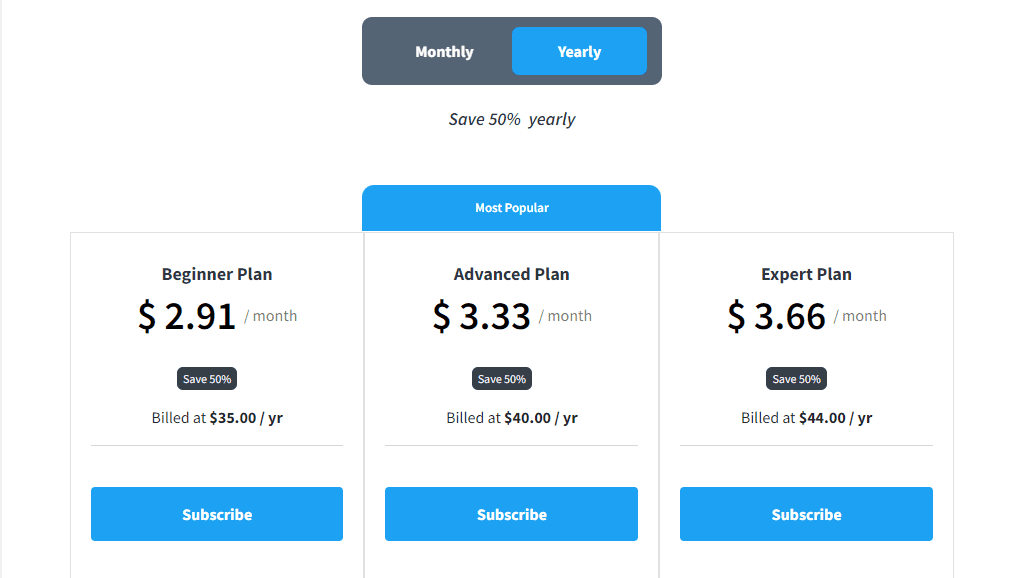The image size is (1010, 578).
Task: Click the Billed at $44.00 / yr text
Action: coord(806,418)
